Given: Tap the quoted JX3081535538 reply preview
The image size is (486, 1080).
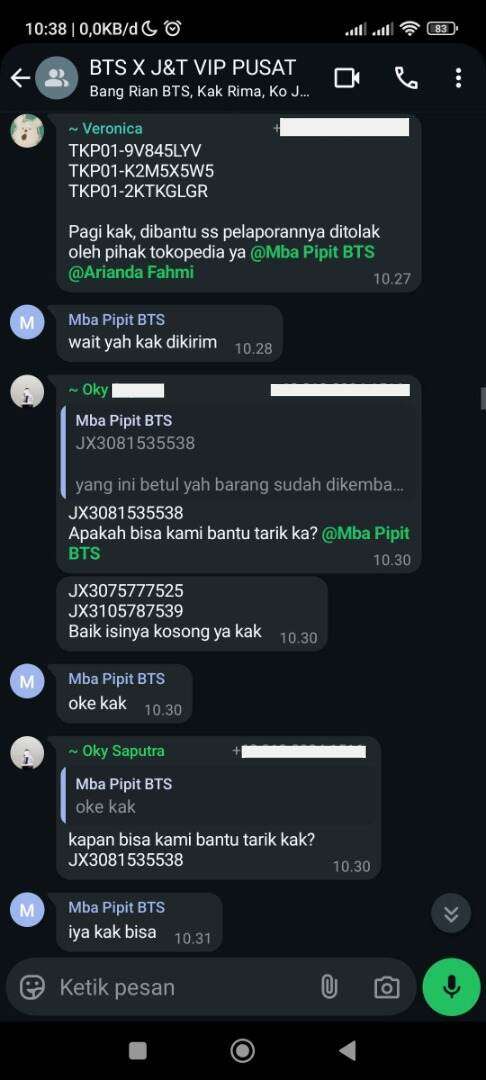Looking at the screenshot, I should pyautogui.click(x=238, y=451).
